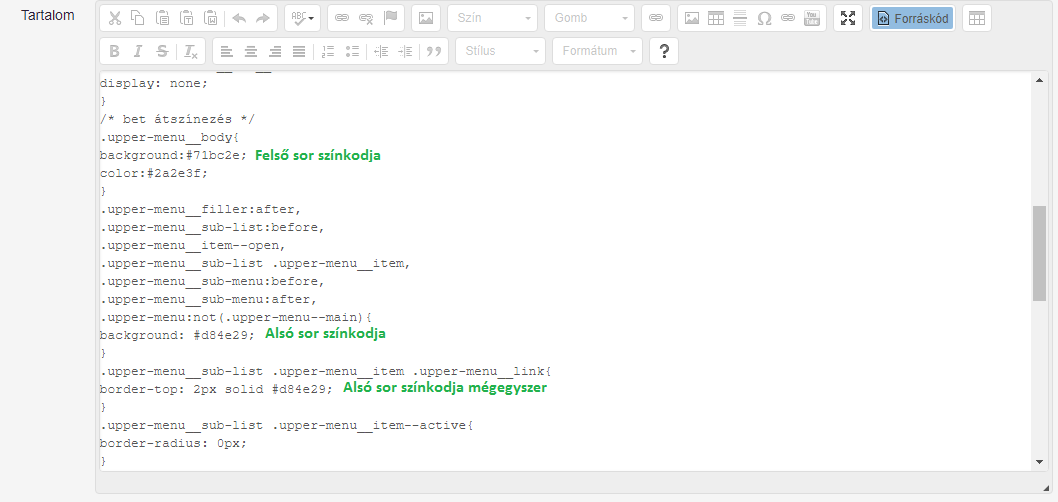This screenshot has width=1058, height=502.
Task: Open the spell checker dropdown
Action: click(302, 18)
